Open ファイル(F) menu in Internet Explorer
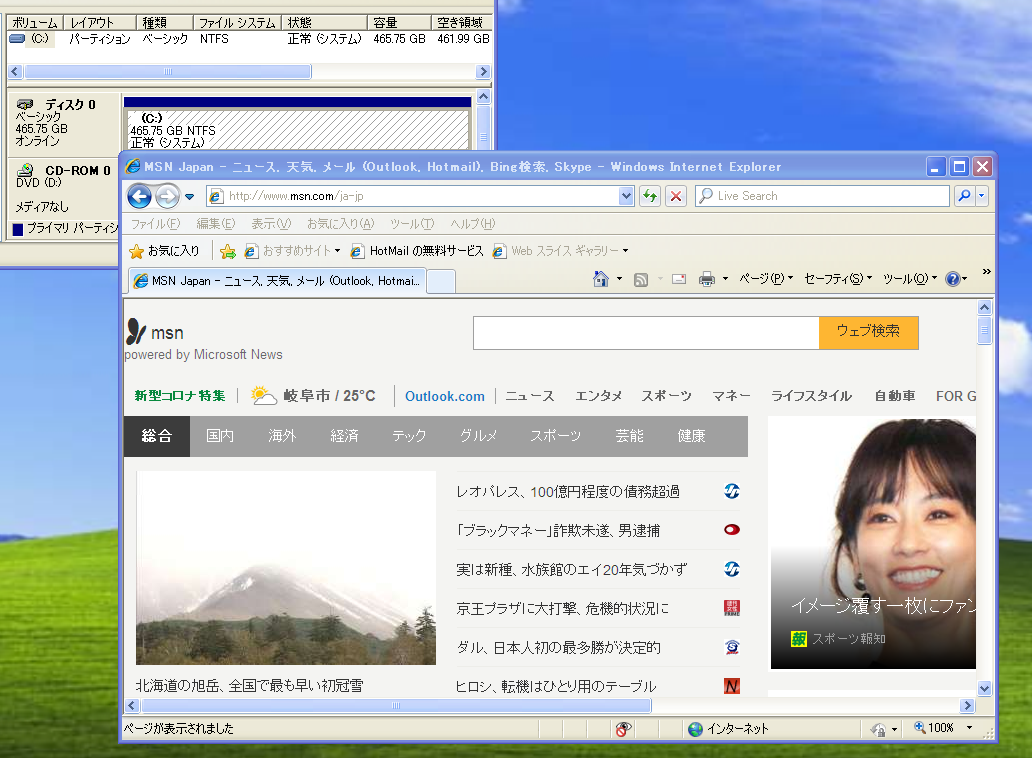This screenshot has width=1032, height=758. pyautogui.click(x=155, y=224)
